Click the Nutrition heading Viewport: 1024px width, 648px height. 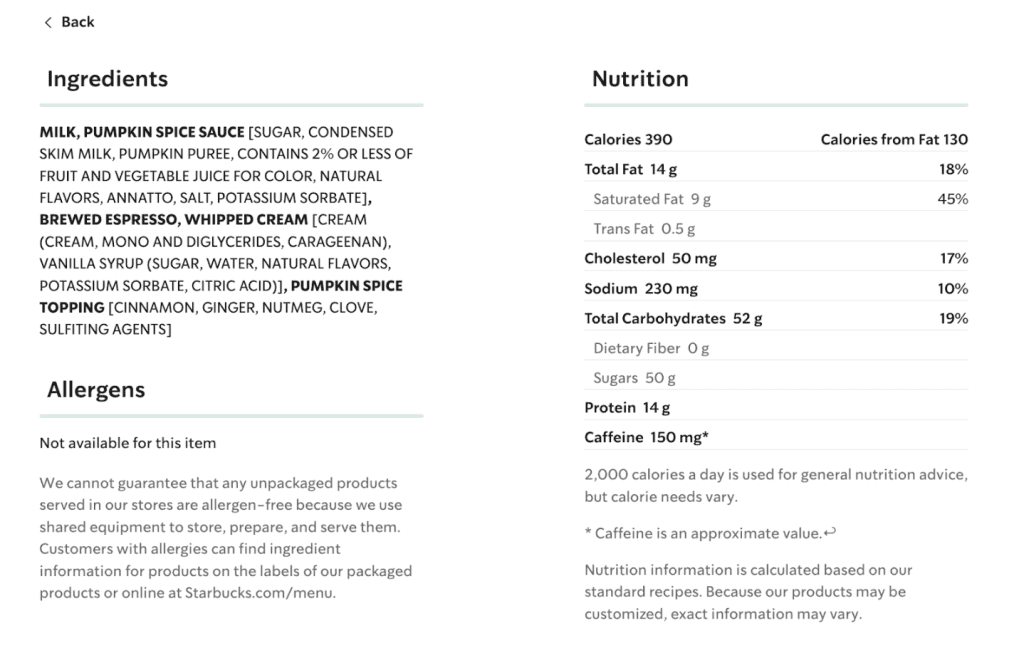coord(640,79)
